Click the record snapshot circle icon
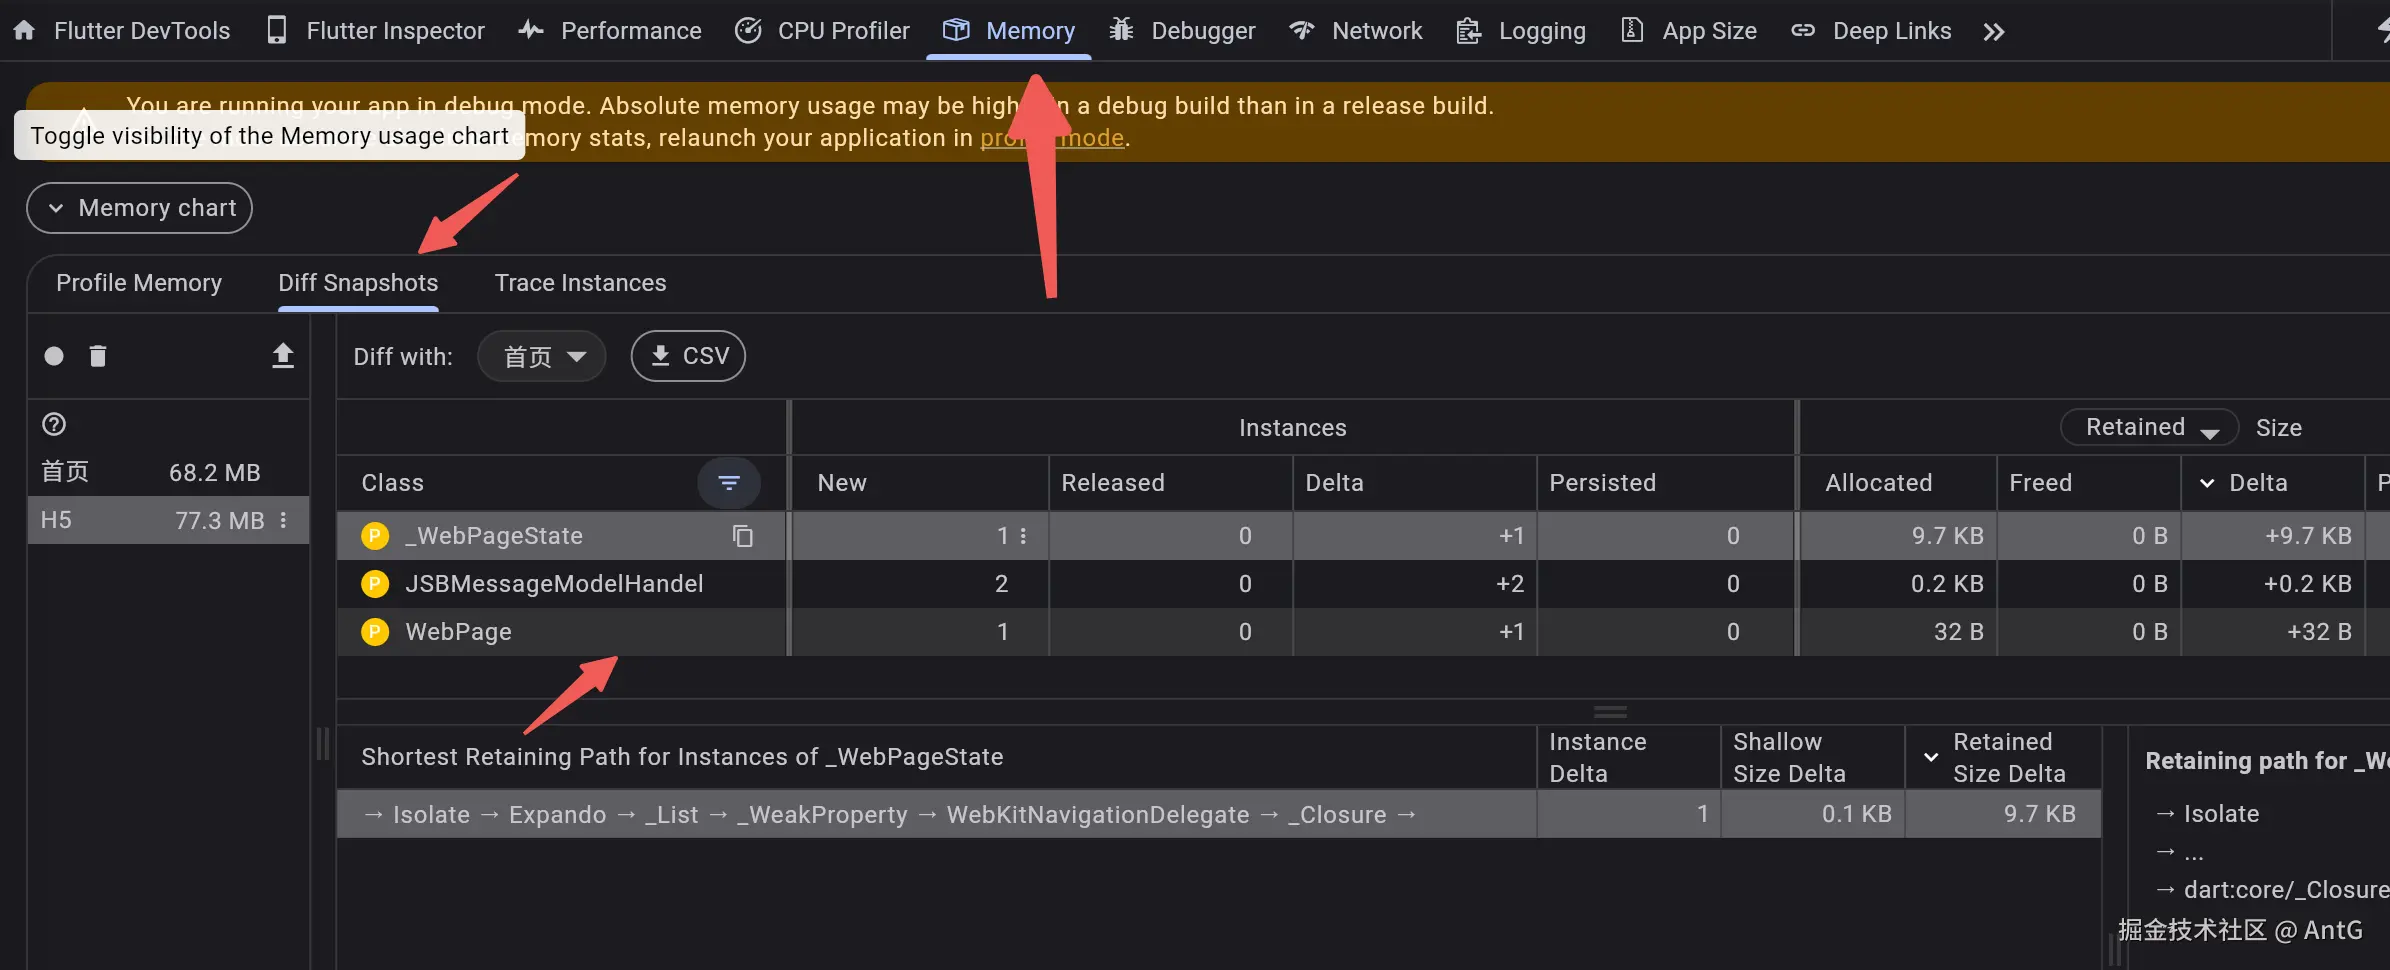The image size is (2390, 970). coord(54,356)
